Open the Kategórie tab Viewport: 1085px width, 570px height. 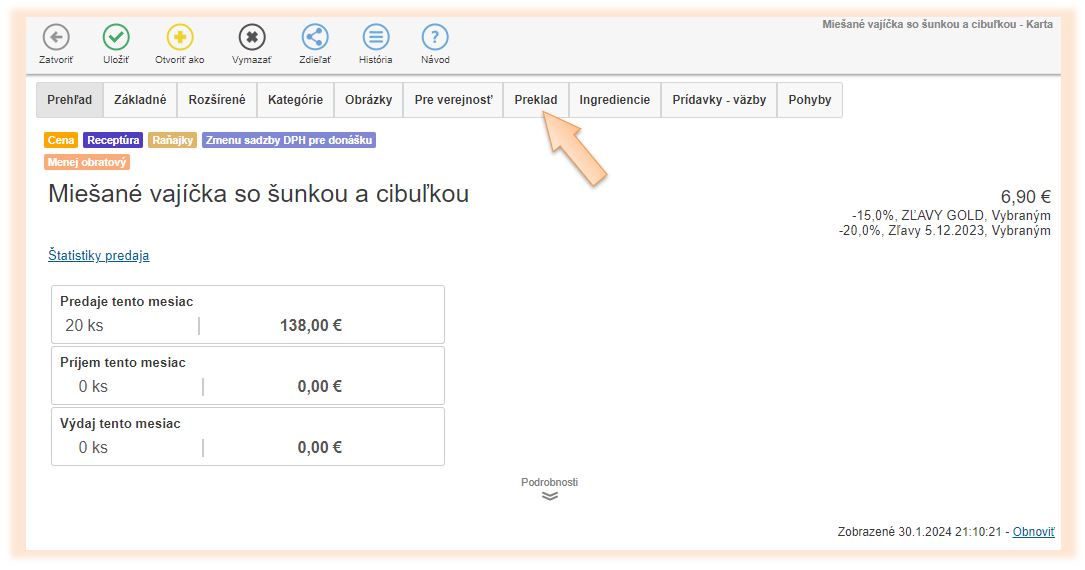295,100
